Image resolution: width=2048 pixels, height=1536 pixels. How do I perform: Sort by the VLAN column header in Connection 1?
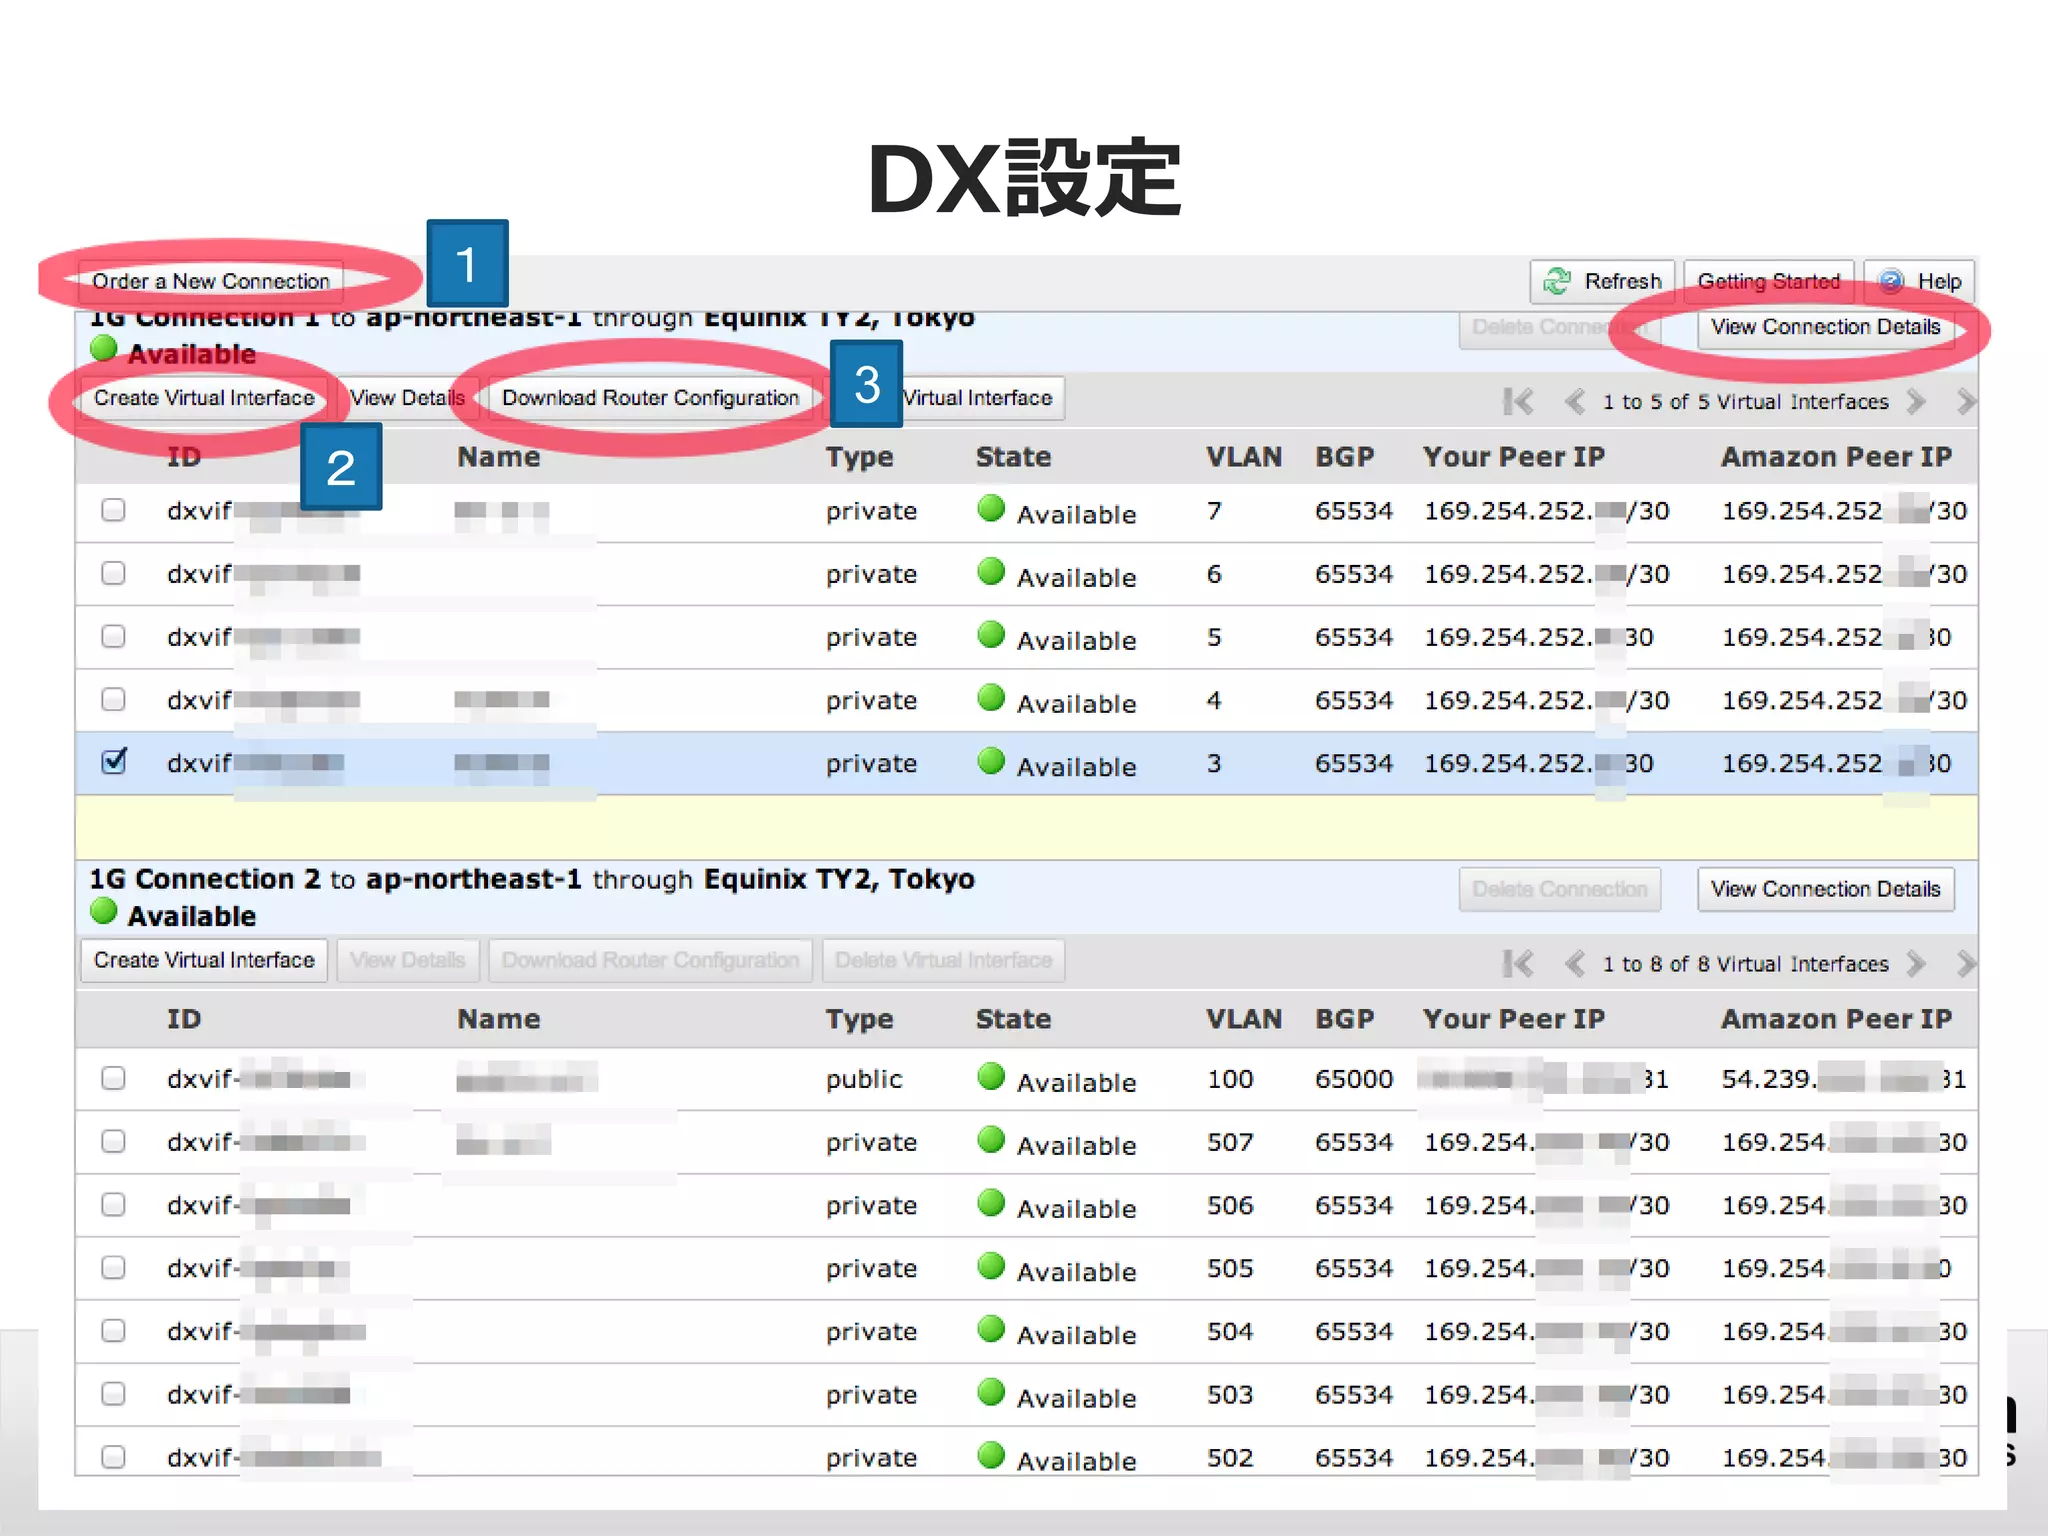point(1243,457)
